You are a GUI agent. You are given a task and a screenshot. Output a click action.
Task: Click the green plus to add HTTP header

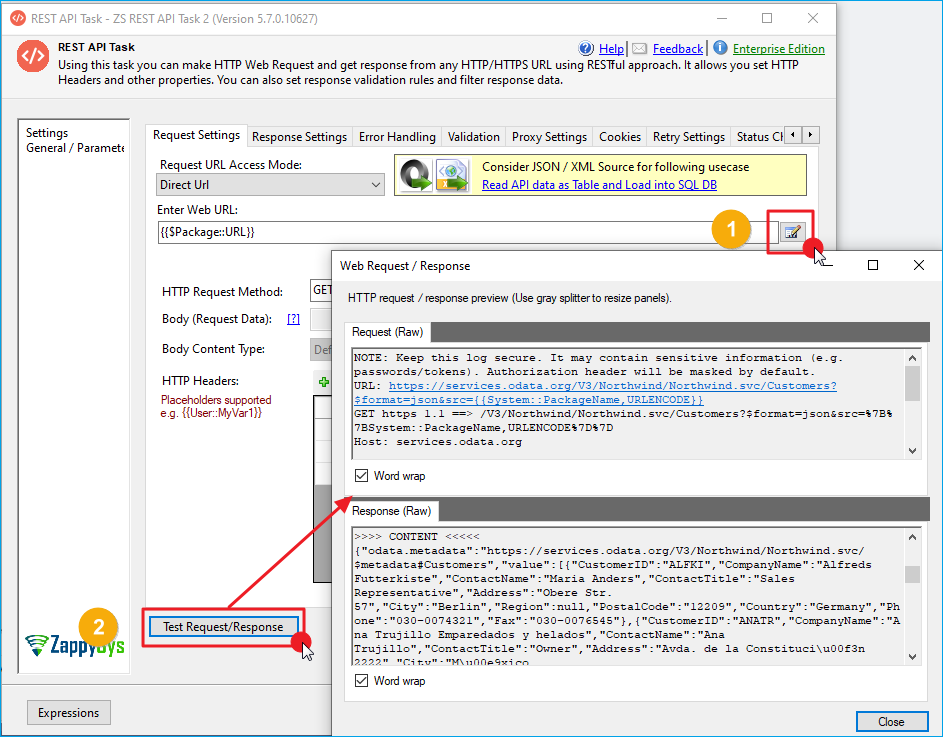pyautogui.click(x=323, y=382)
